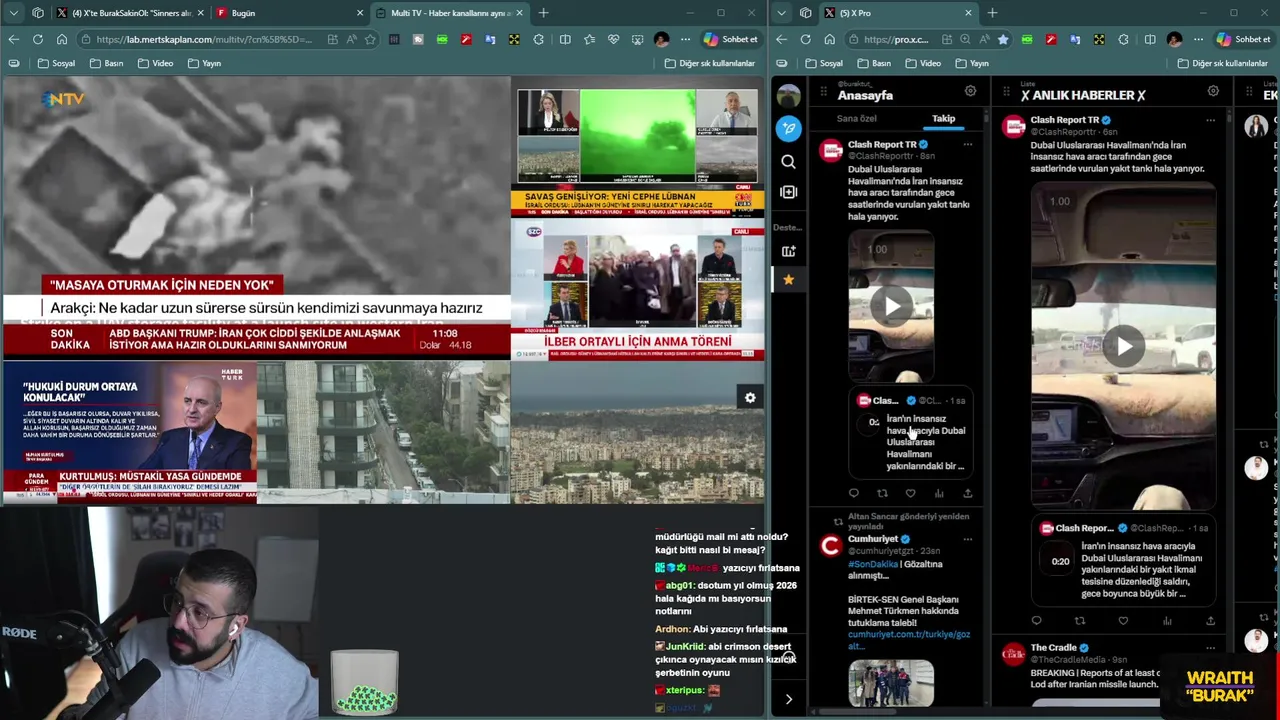This screenshot has height=720, width=1280.
Task: Open the Sohbet et Copilot button in left browser
Action: 731,39
